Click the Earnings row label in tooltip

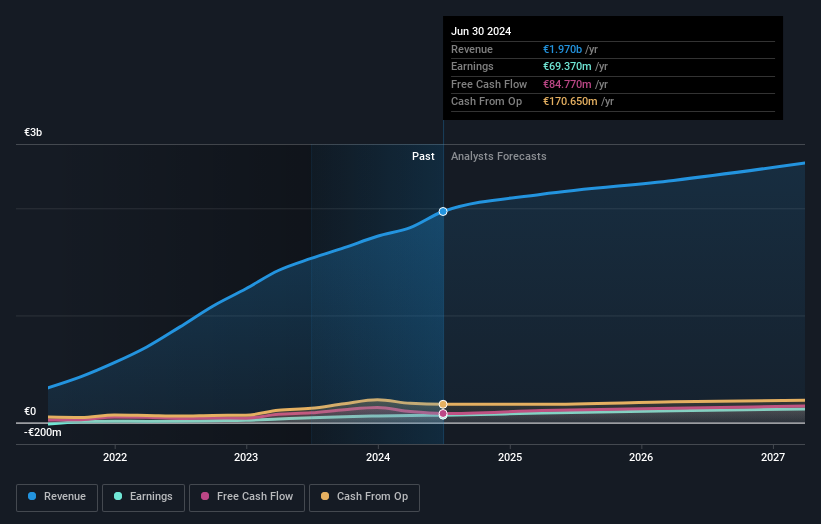(472, 66)
